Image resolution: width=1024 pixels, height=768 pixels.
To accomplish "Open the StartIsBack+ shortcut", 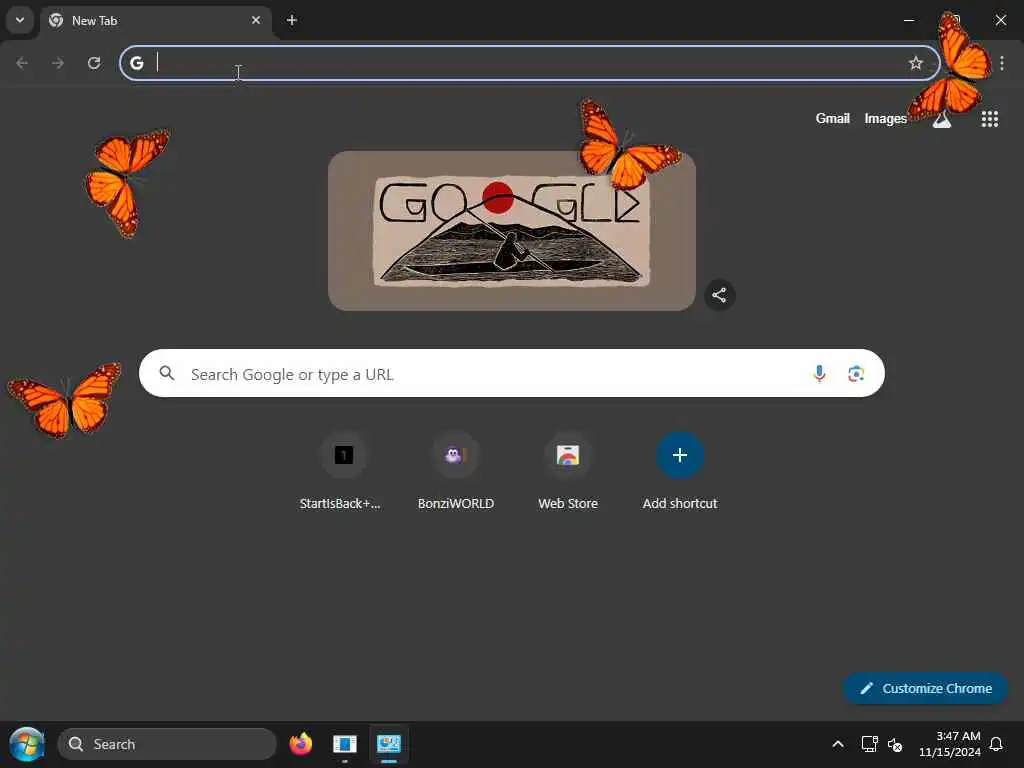I will (344, 472).
